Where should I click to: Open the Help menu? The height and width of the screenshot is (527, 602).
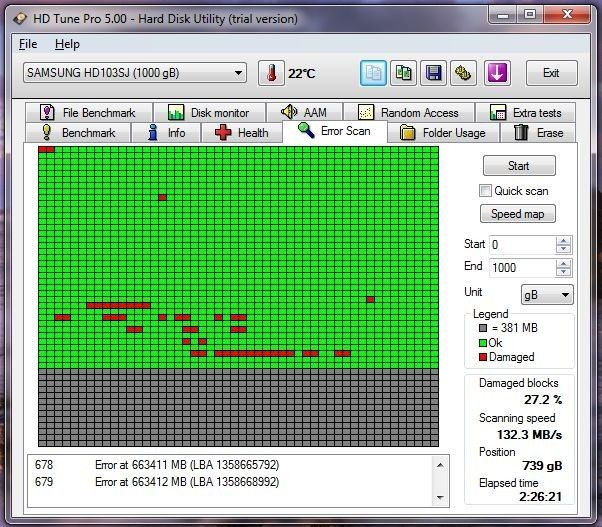pyautogui.click(x=67, y=44)
